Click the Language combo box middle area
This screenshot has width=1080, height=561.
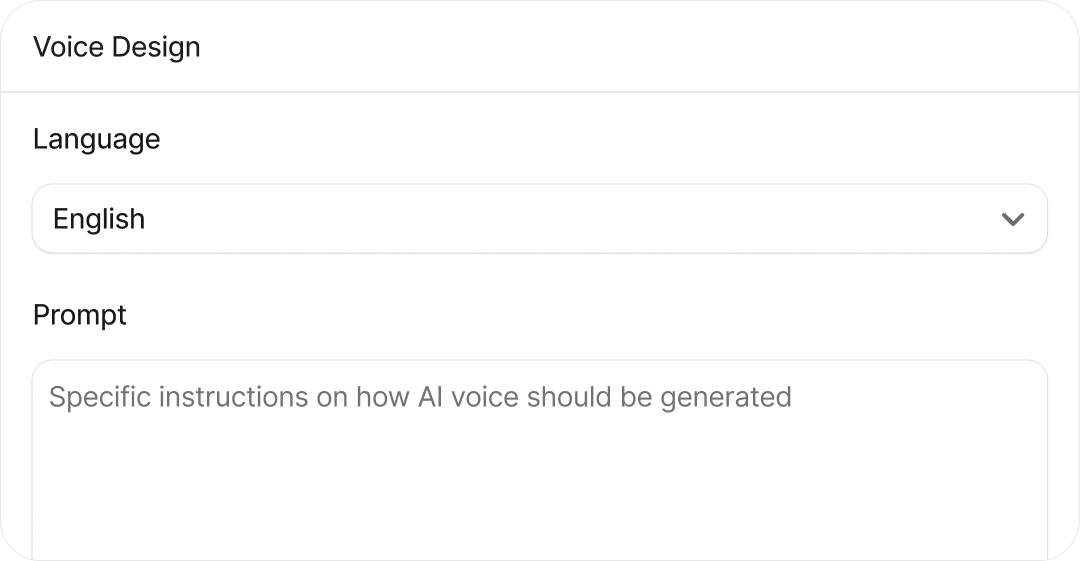tap(539, 219)
